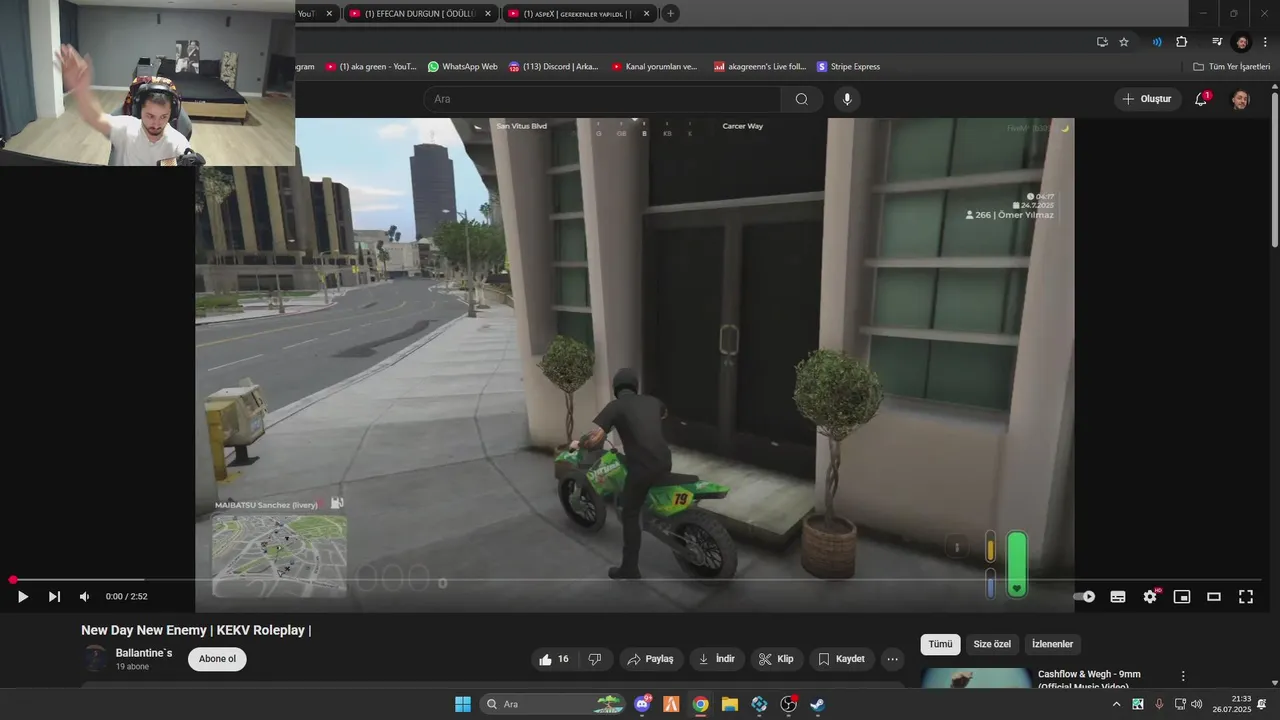The width and height of the screenshot is (1280, 720).
Task: Open YouTube account avatar menu
Action: point(1240,99)
